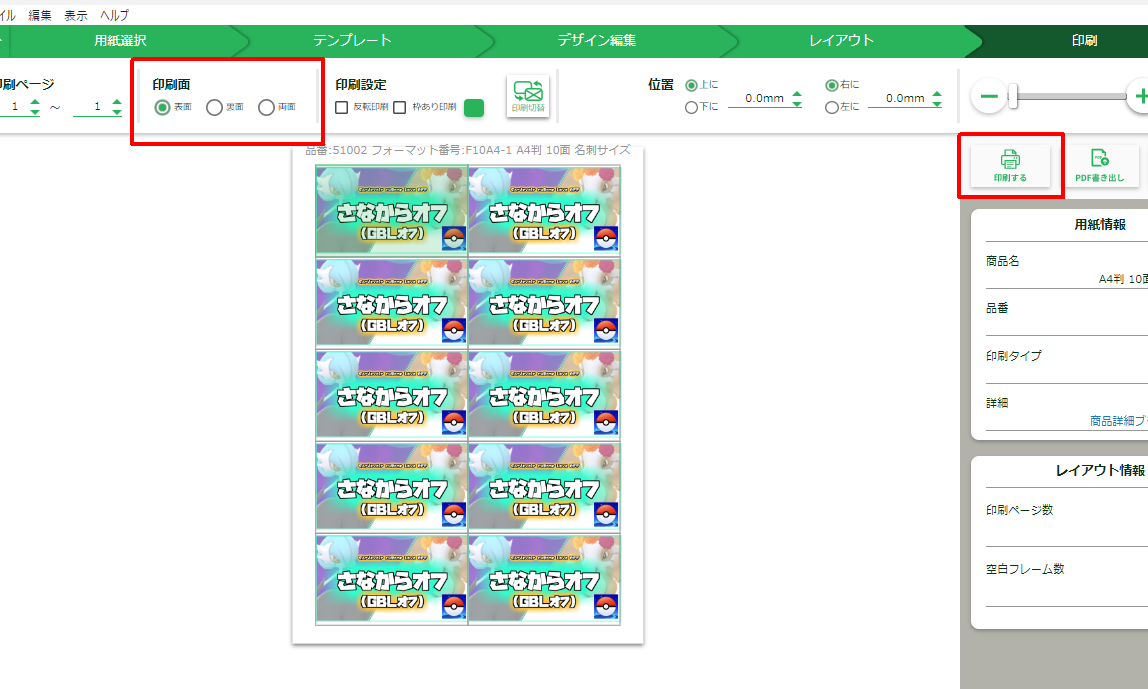1148x689 pixels.
Task: Open the ヘルプ menu
Action: click(114, 15)
